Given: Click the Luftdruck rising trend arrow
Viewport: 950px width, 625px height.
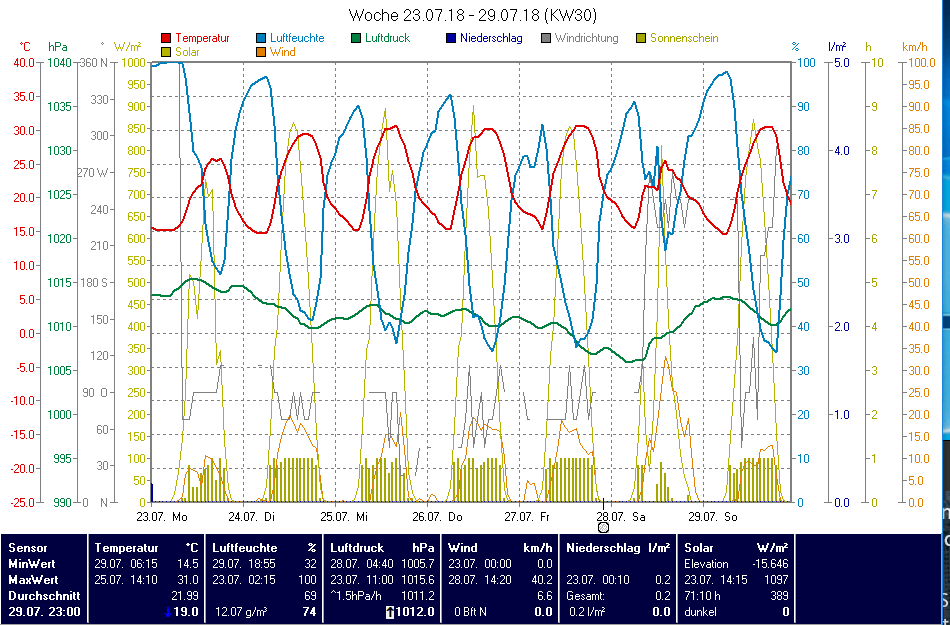Looking at the screenshot, I should coord(389,611).
